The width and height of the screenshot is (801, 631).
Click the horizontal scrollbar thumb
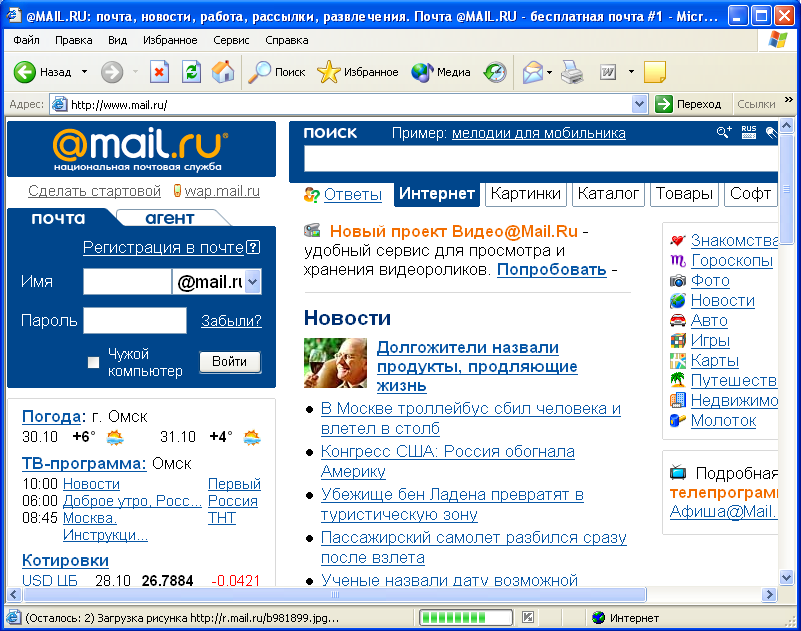pos(335,595)
